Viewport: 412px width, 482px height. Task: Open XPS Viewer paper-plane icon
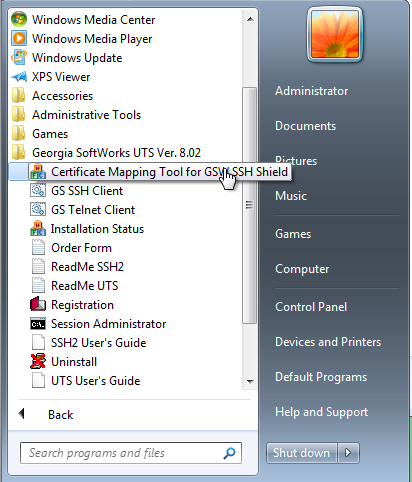coord(19,77)
